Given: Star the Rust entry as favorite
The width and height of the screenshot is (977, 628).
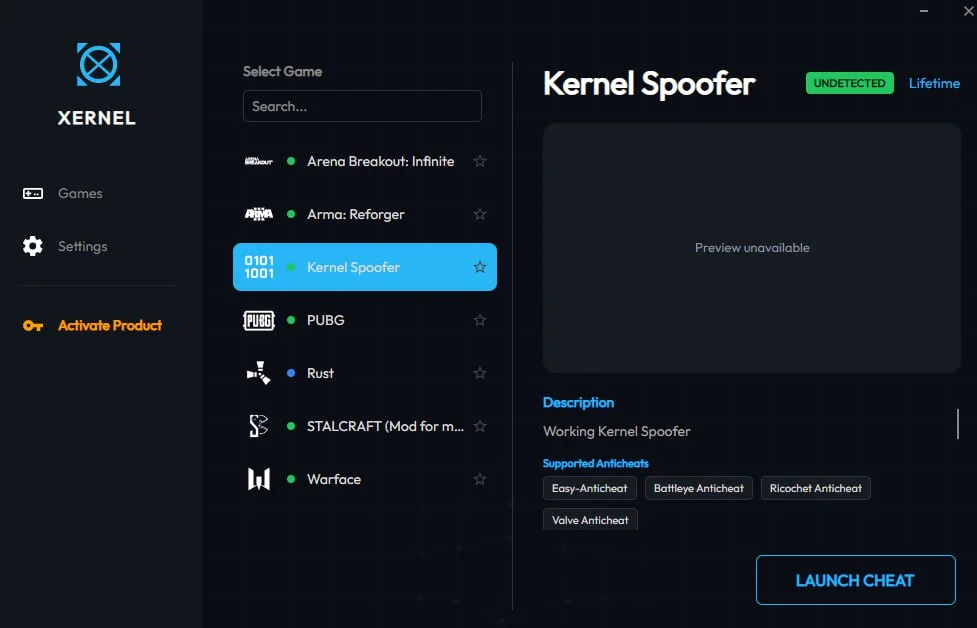Looking at the screenshot, I should (480, 373).
